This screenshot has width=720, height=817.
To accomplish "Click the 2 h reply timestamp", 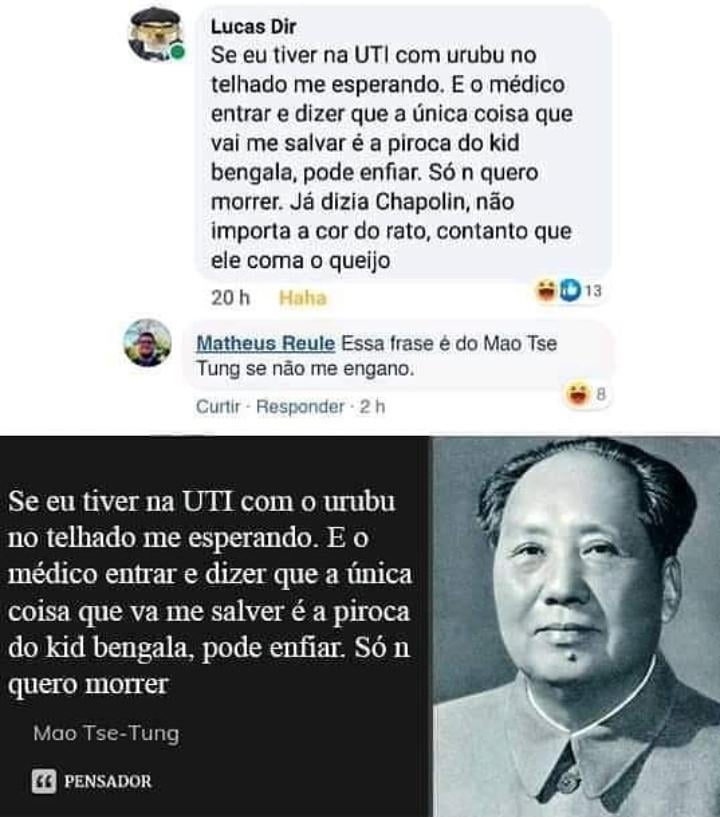I will [372, 406].
